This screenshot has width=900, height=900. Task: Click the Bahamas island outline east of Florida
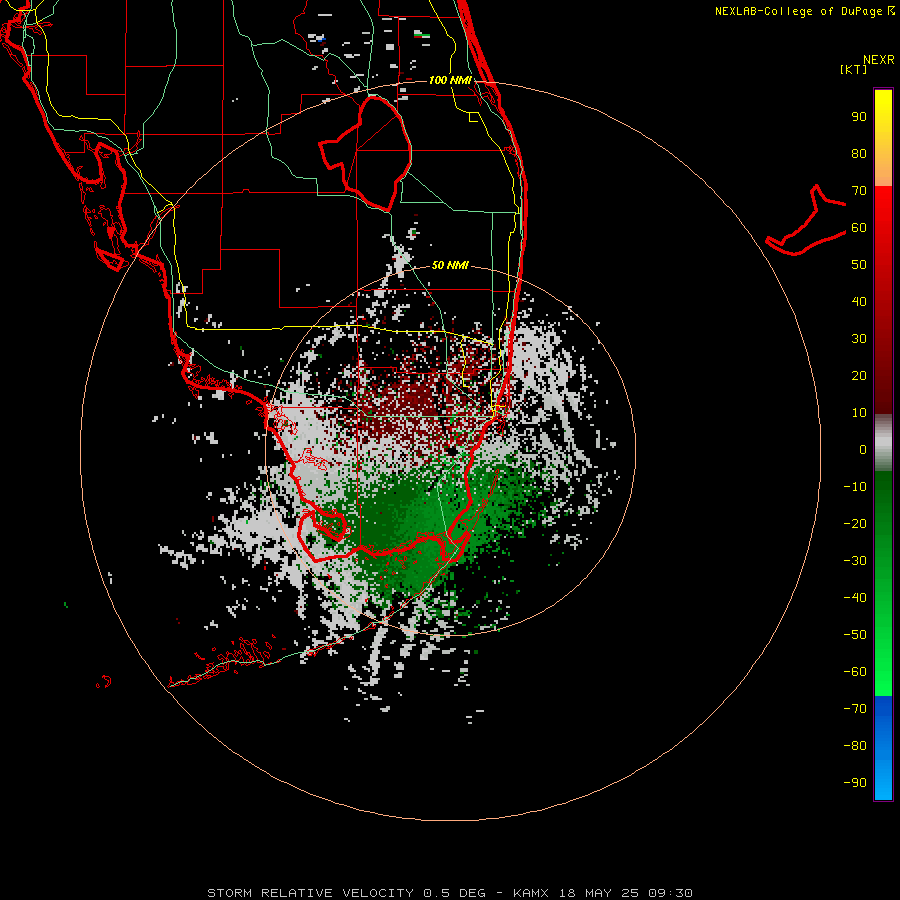pos(806,220)
